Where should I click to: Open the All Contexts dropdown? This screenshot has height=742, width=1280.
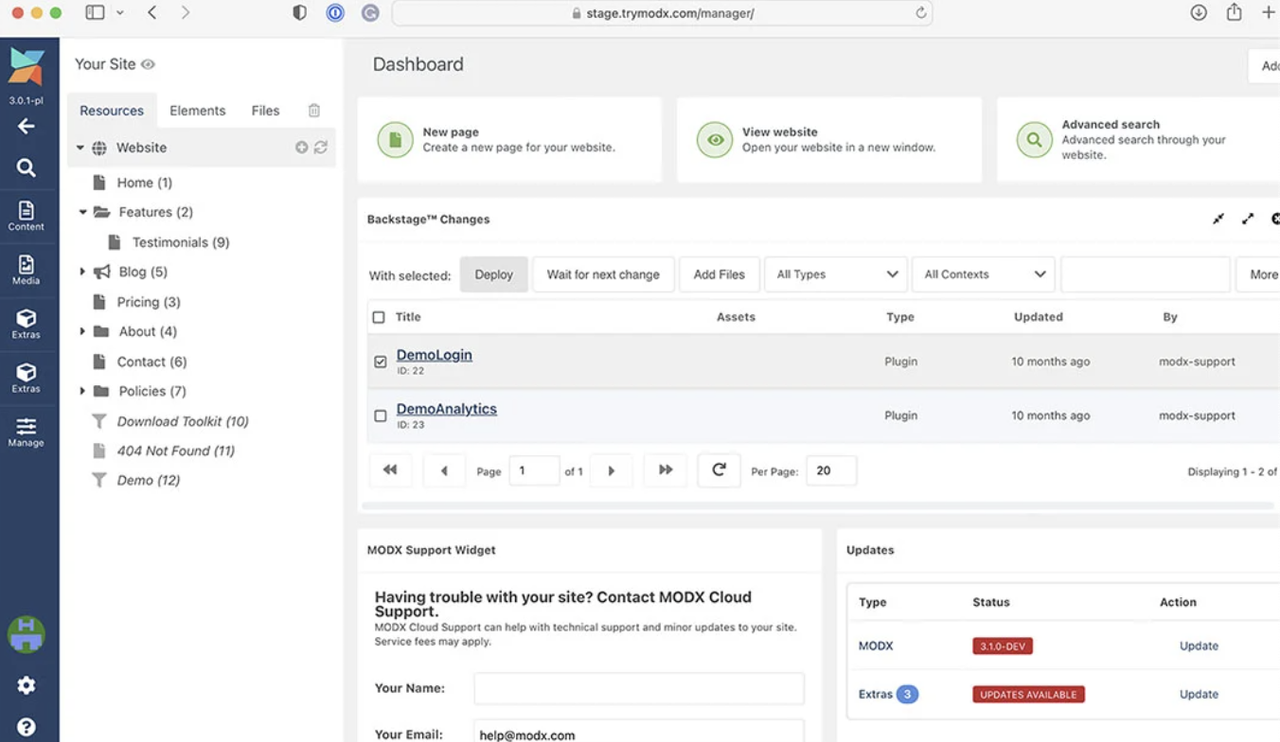tap(984, 274)
